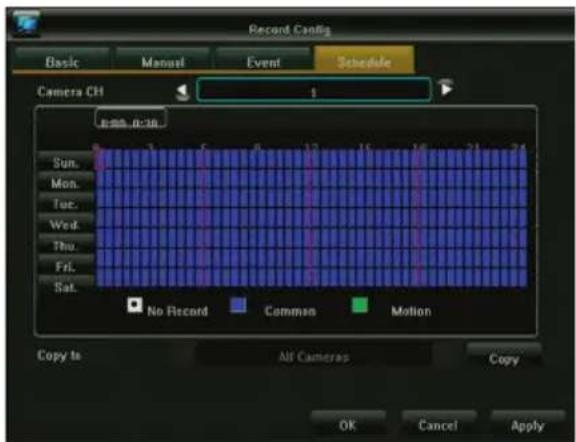576x442 pixels.
Task: Select the Sat. day row button
Action: [66, 286]
